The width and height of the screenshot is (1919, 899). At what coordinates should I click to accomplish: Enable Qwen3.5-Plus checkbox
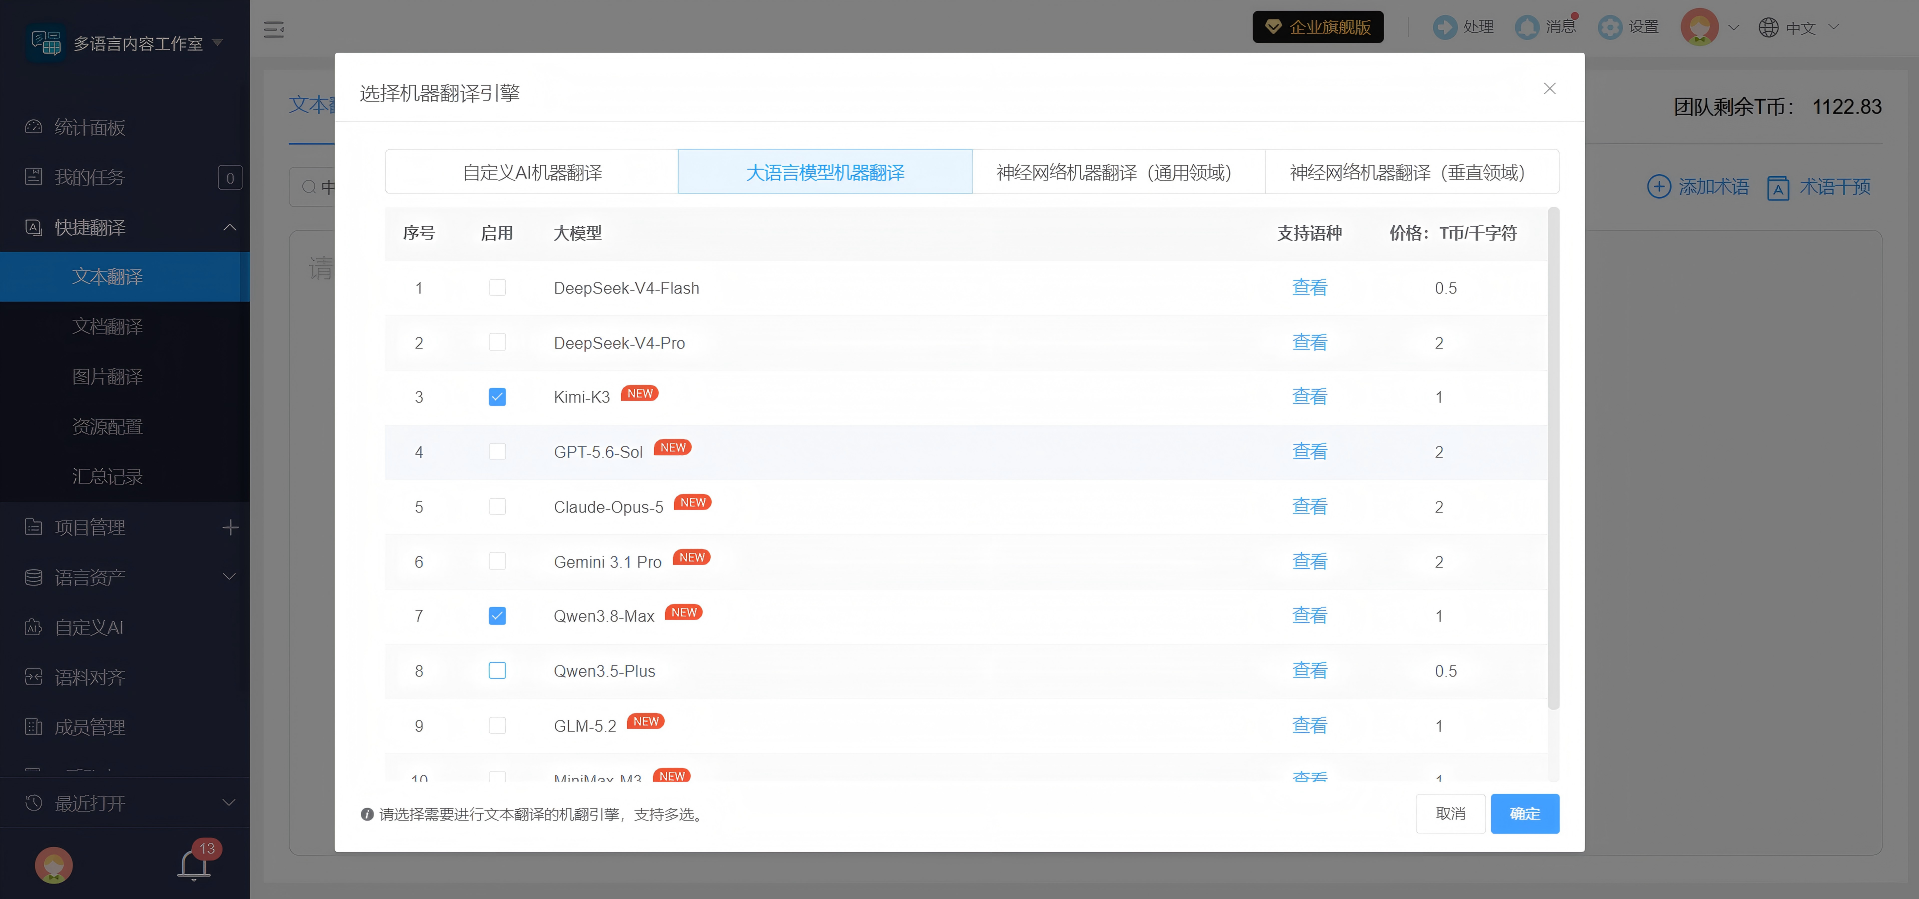497,671
